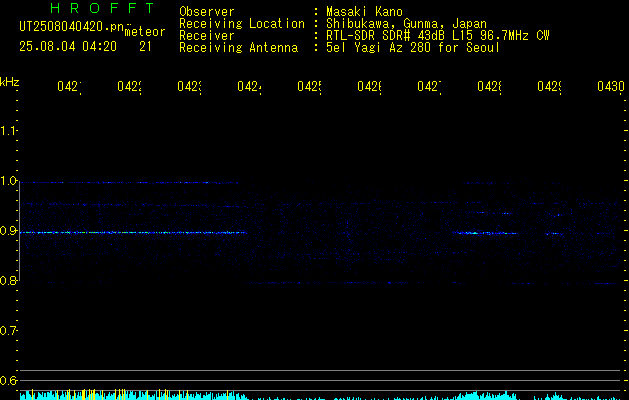Click the green HROFFT title
The height and width of the screenshot is (400, 629).
coord(103,8)
